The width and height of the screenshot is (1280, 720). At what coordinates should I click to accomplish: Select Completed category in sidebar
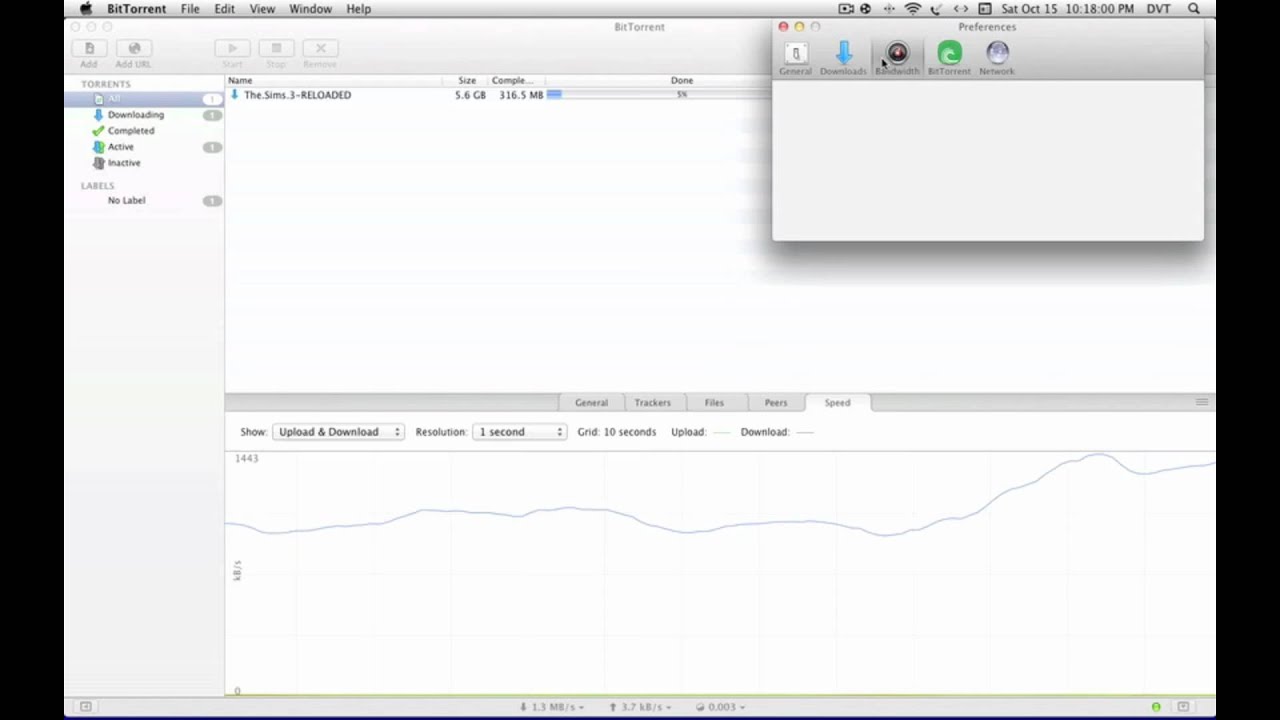(x=145, y=131)
